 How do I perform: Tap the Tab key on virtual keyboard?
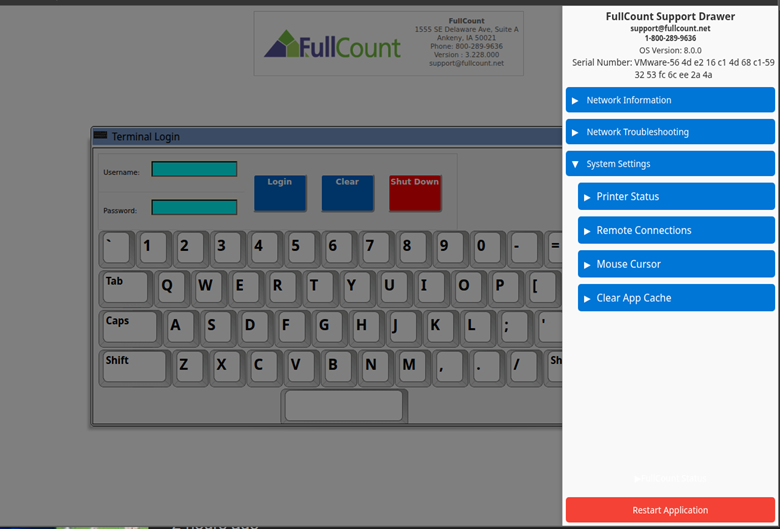click(126, 288)
